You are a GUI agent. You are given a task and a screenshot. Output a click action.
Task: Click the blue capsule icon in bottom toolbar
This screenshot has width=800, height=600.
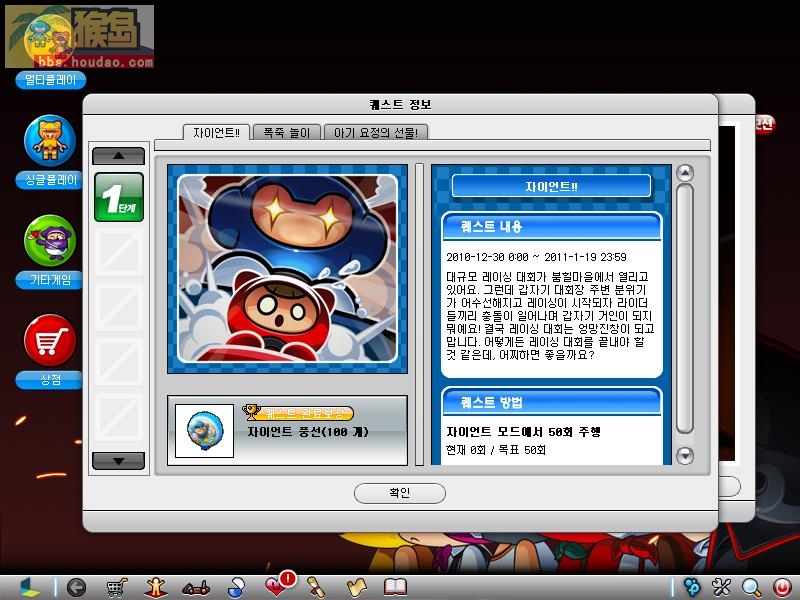click(235, 588)
